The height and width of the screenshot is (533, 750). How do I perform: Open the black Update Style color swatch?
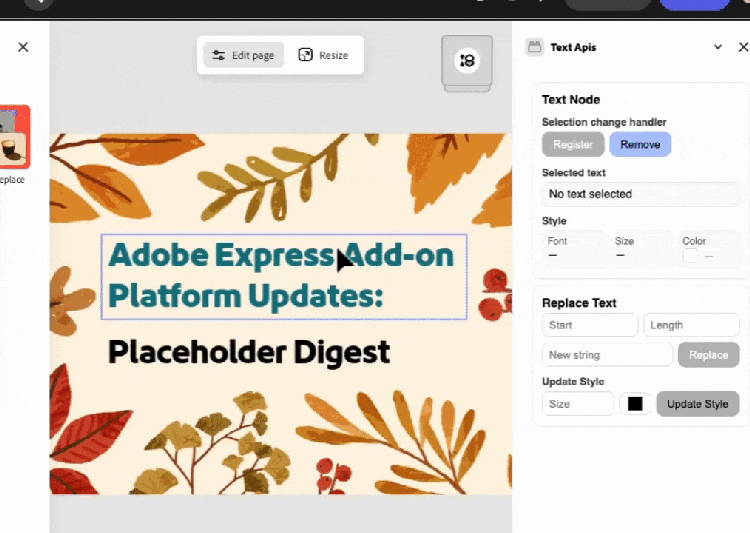635,404
